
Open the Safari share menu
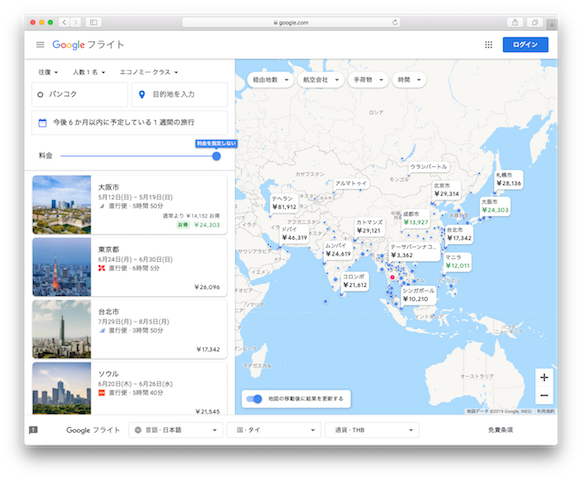[x=515, y=22]
